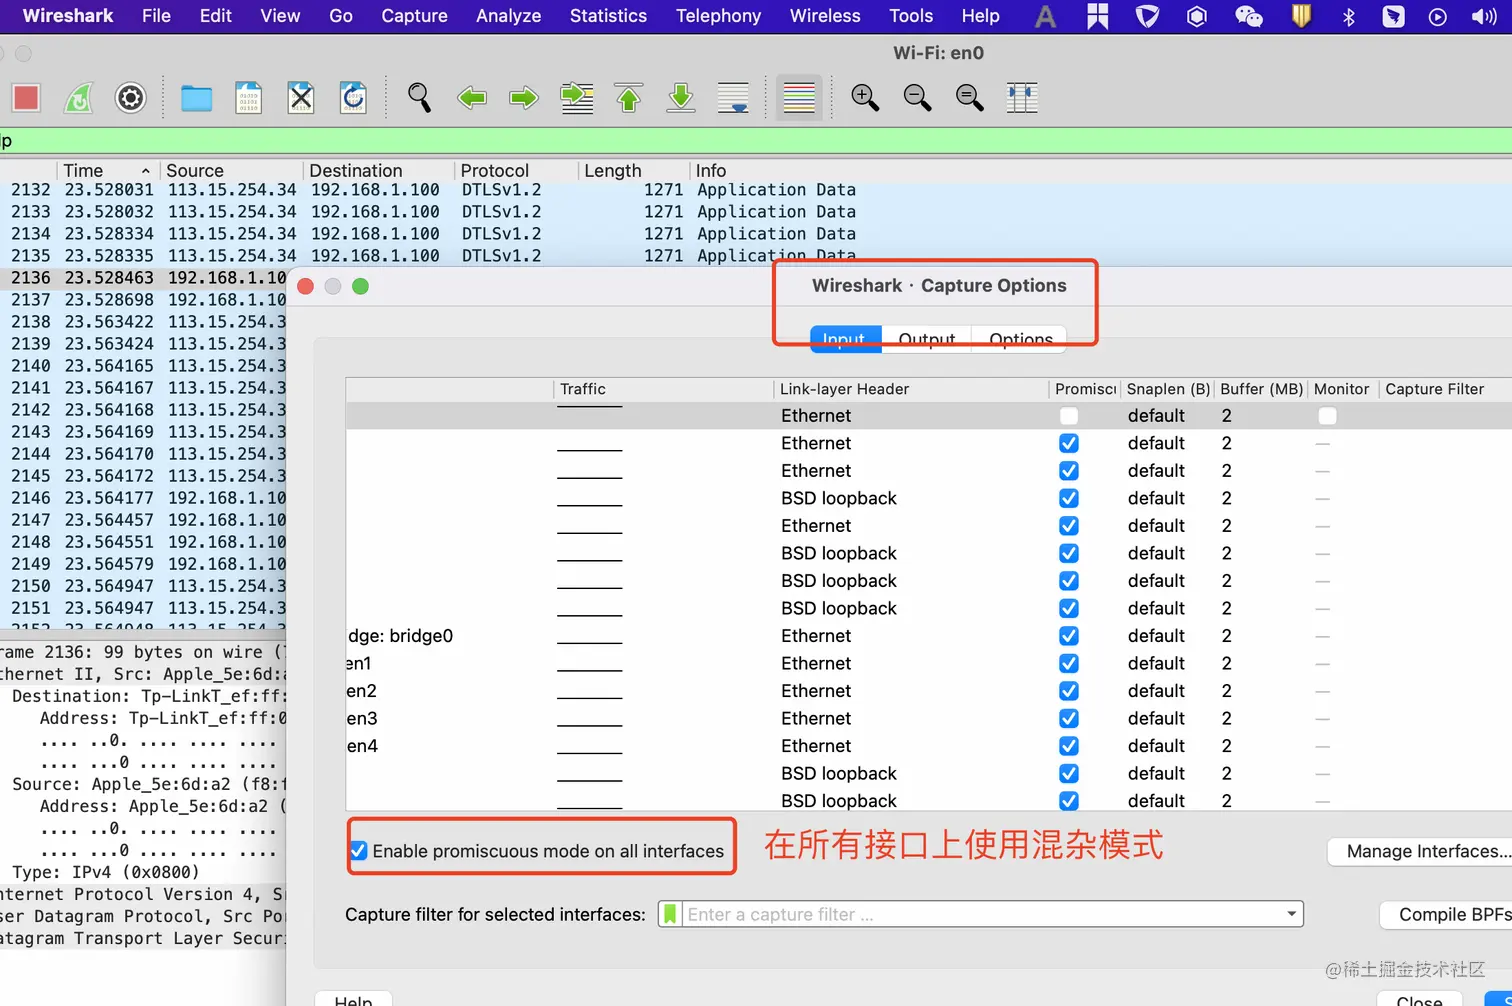Uncheck promiscuous mode for bridge0
The width and height of the screenshot is (1512, 1006).
(x=1069, y=636)
